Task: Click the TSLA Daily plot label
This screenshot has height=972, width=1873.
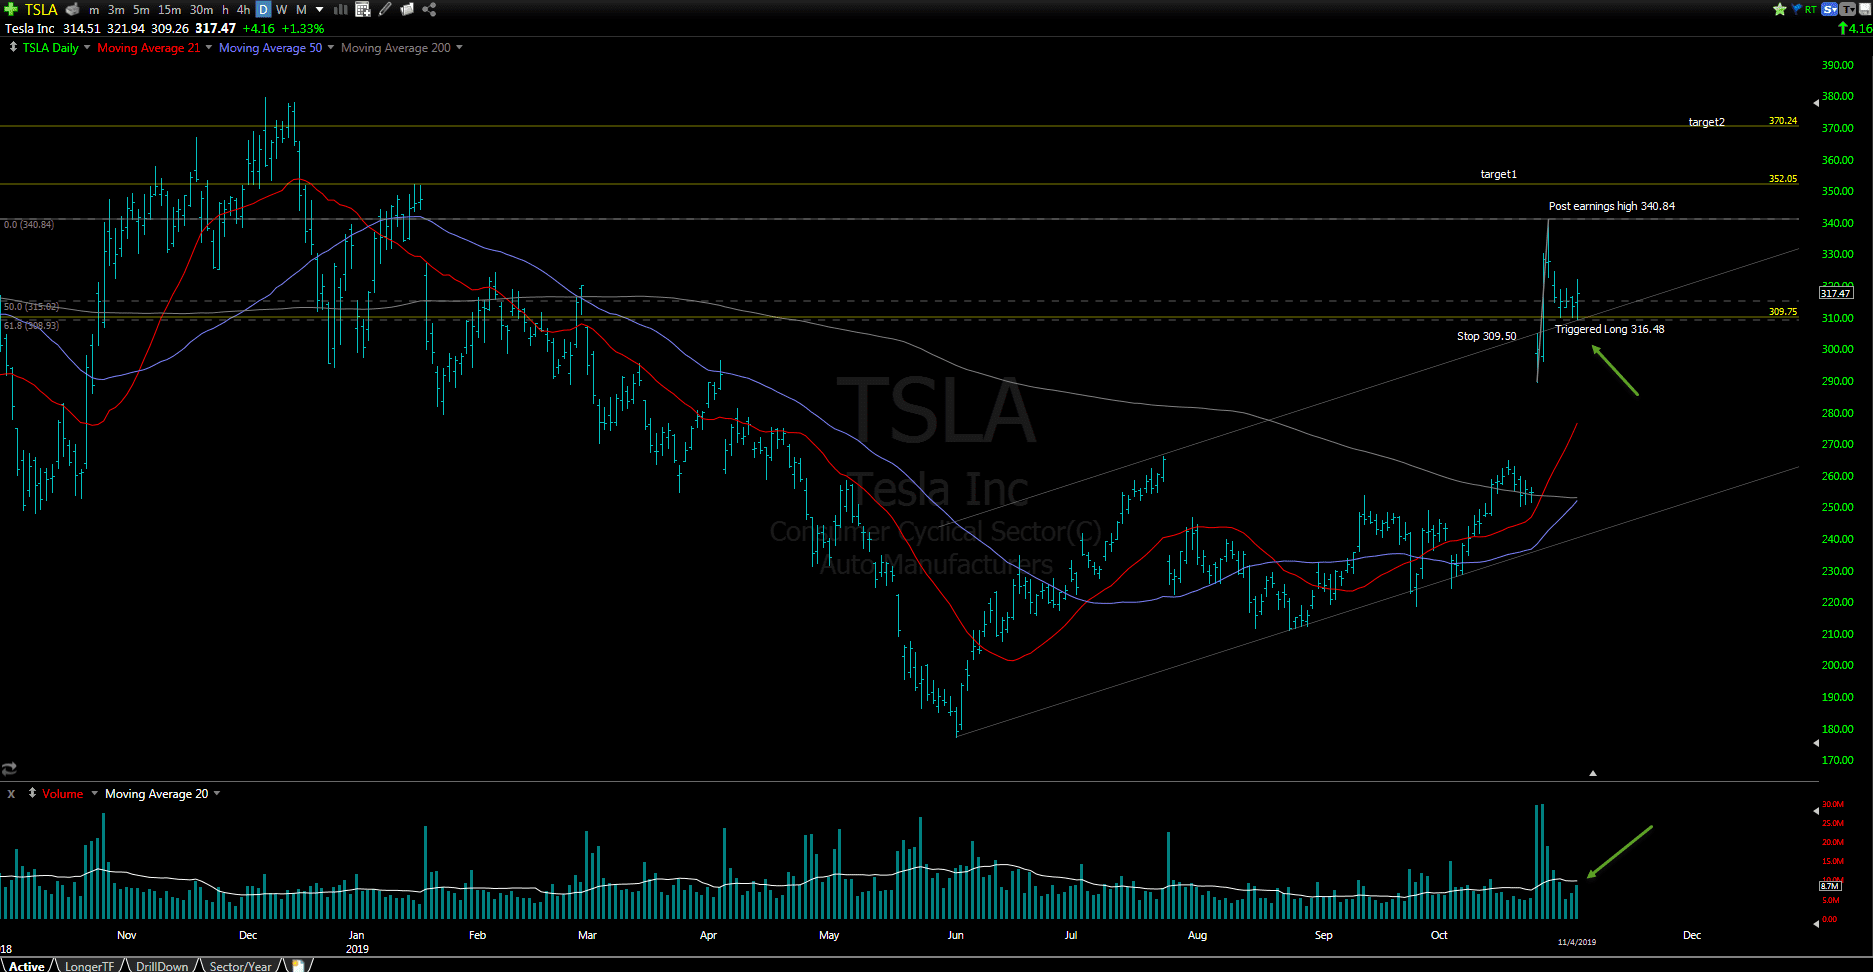Action: tap(50, 48)
